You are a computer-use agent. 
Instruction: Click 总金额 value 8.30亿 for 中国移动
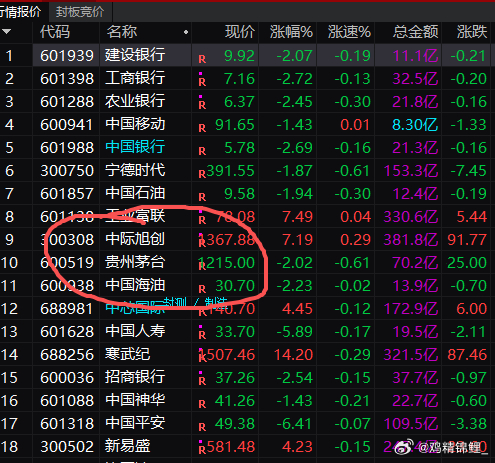pos(415,125)
